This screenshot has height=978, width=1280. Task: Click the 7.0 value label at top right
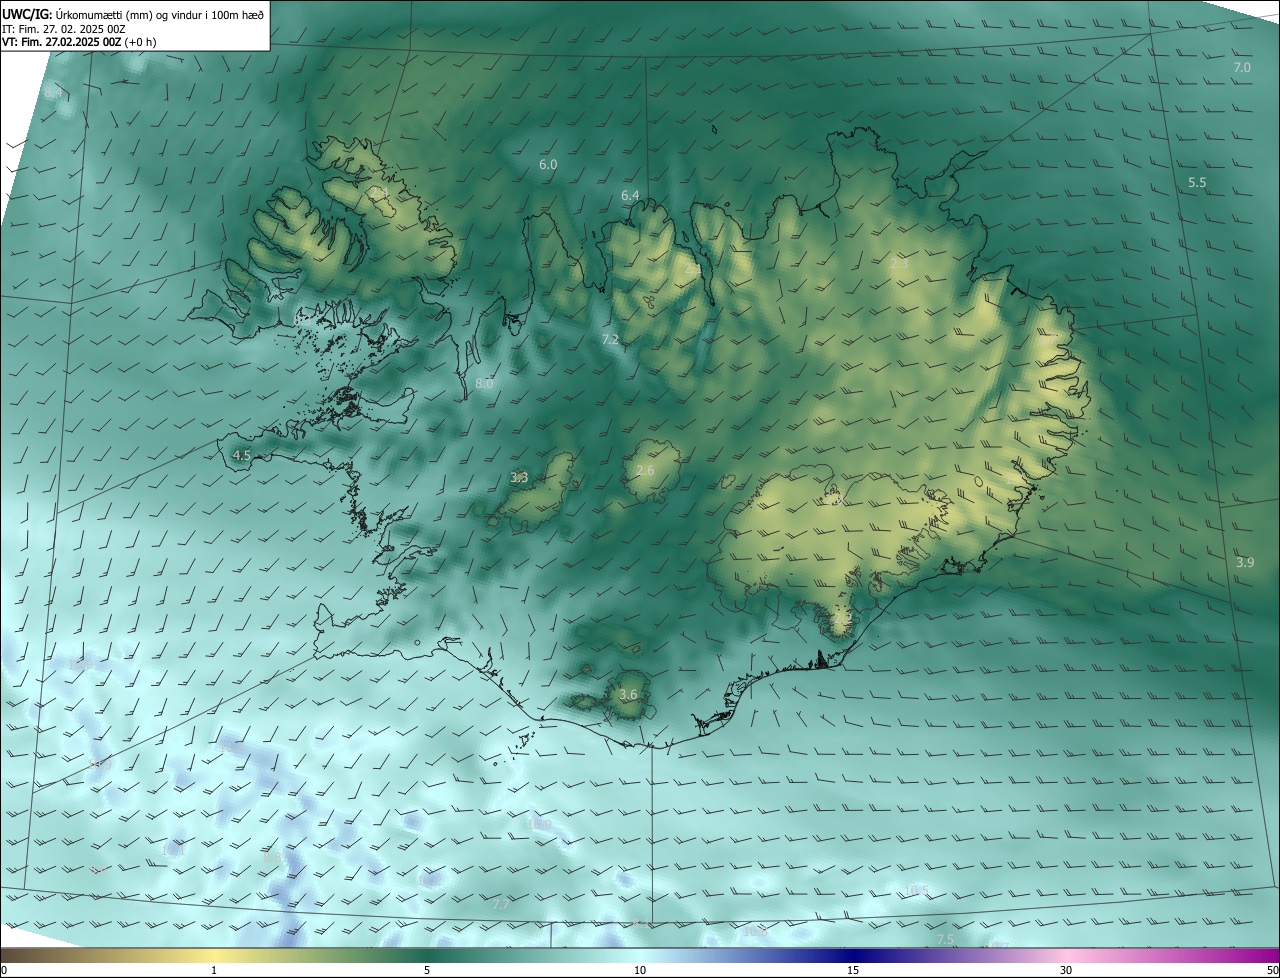click(x=1242, y=68)
